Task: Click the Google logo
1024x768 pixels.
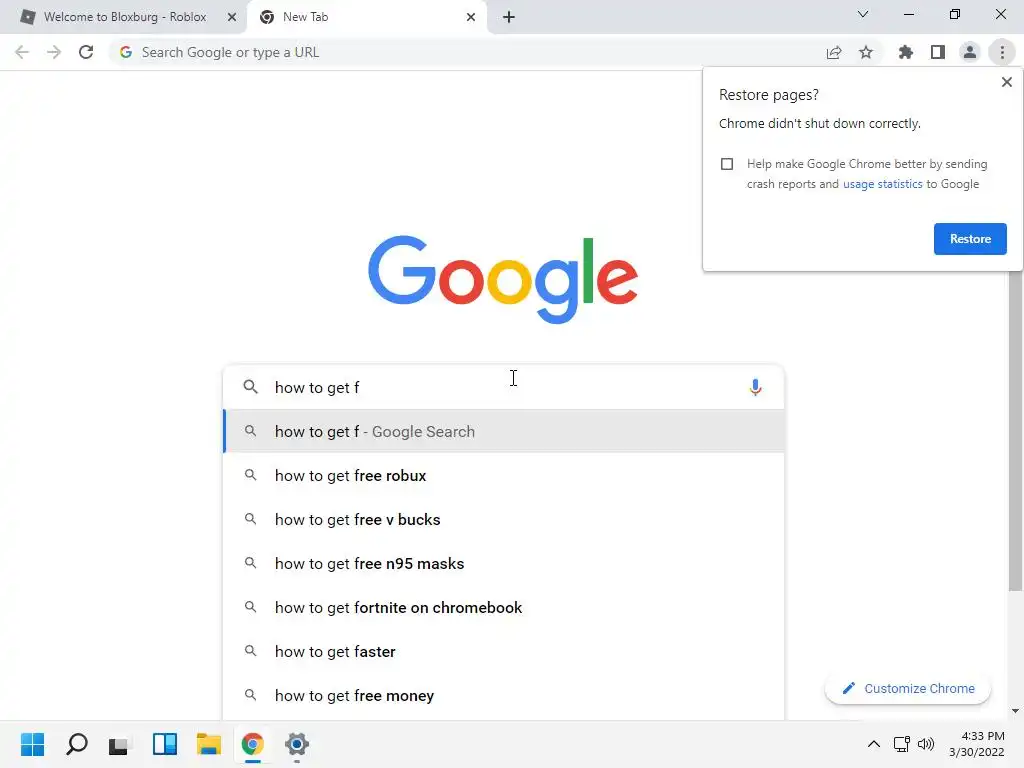Action: (503, 279)
